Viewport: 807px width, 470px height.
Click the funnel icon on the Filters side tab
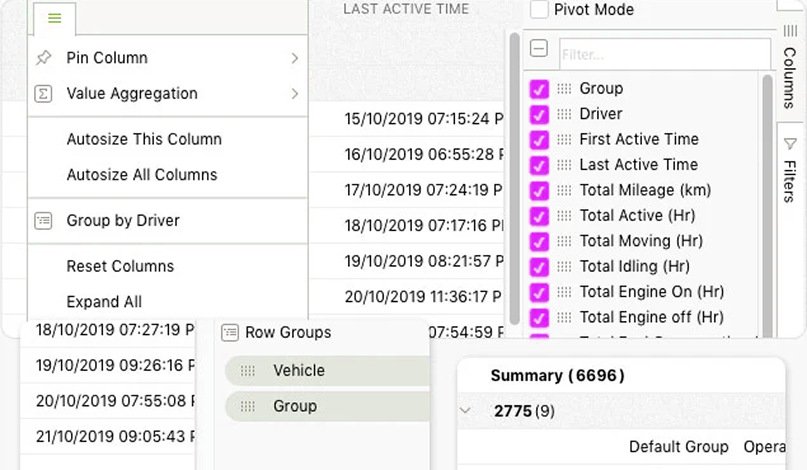(790, 144)
